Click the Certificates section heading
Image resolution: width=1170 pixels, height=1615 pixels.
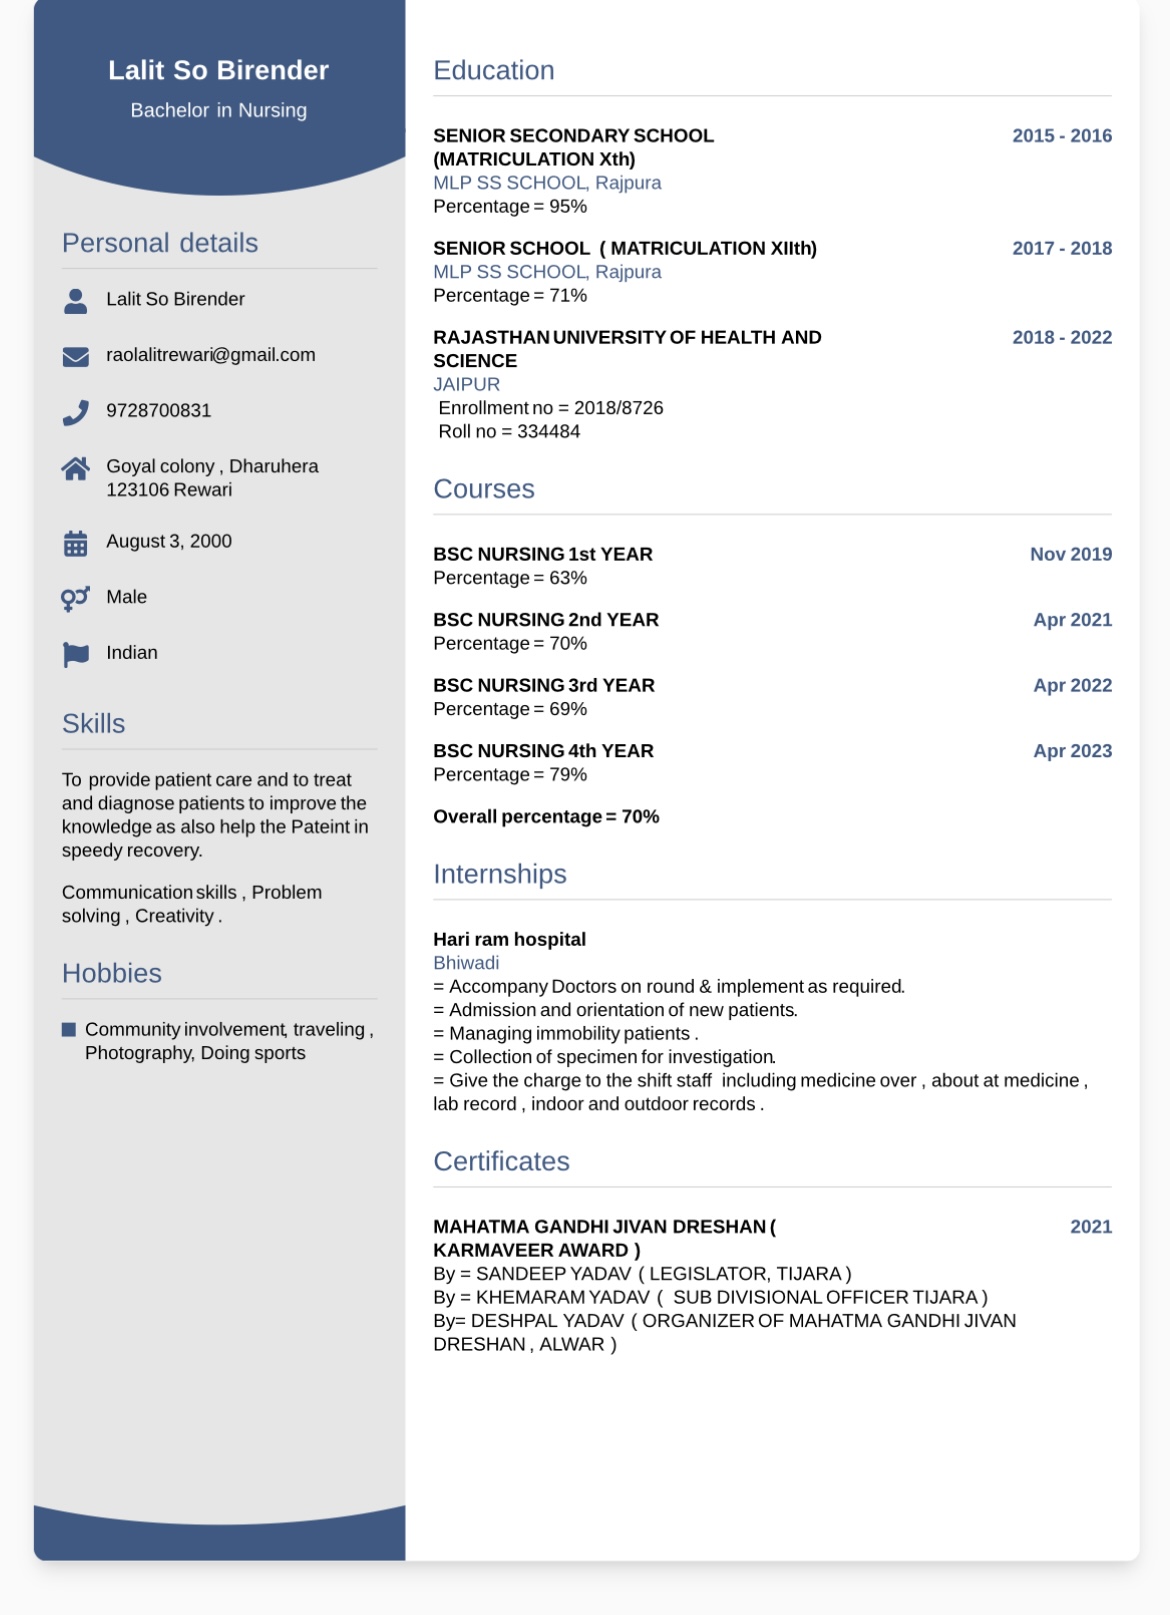(x=501, y=1161)
